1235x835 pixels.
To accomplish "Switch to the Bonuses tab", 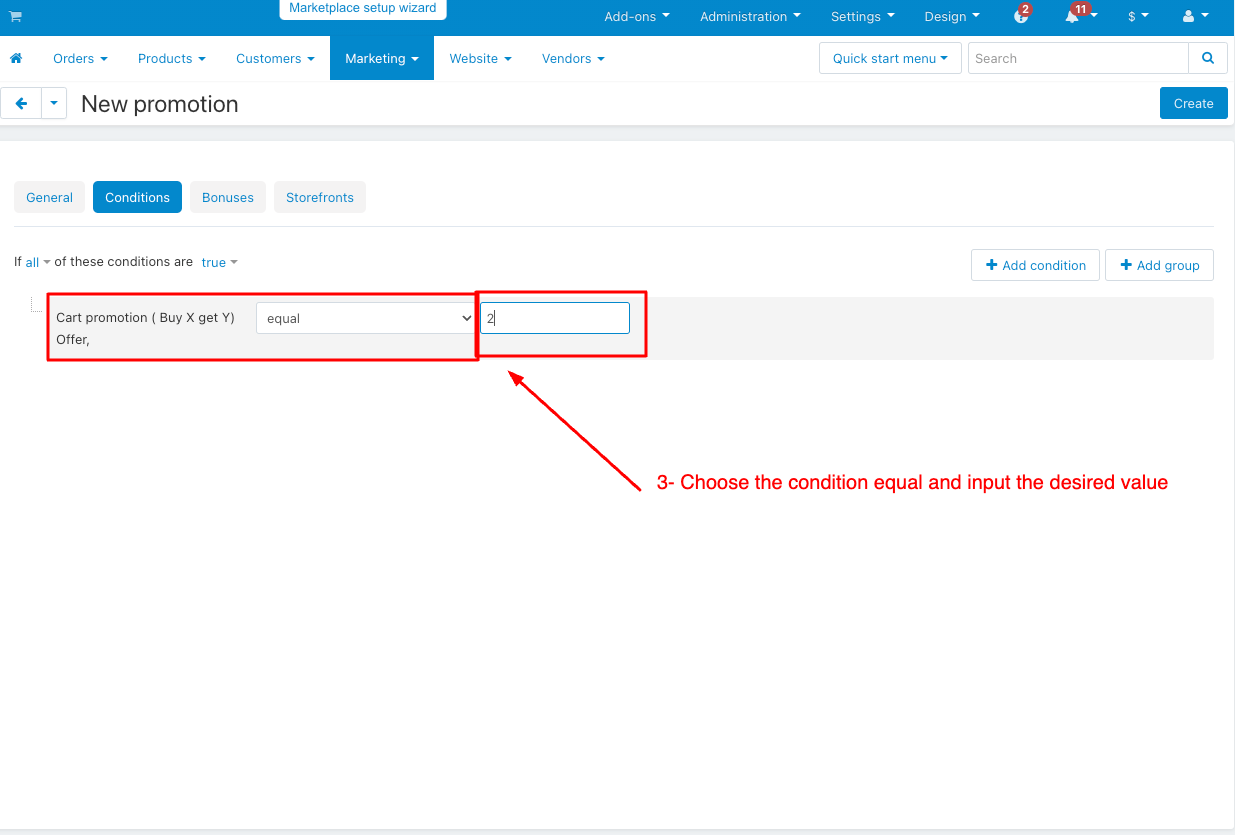I will [228, 197].
